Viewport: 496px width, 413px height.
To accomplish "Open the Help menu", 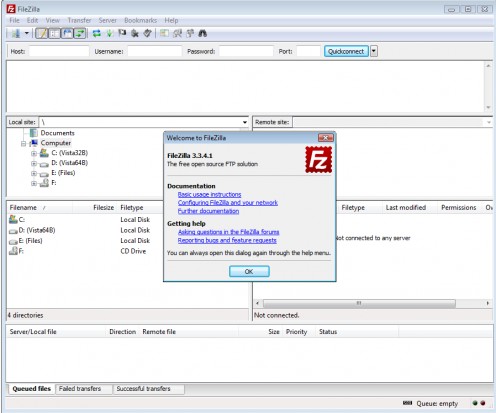I will pos(171,20).
